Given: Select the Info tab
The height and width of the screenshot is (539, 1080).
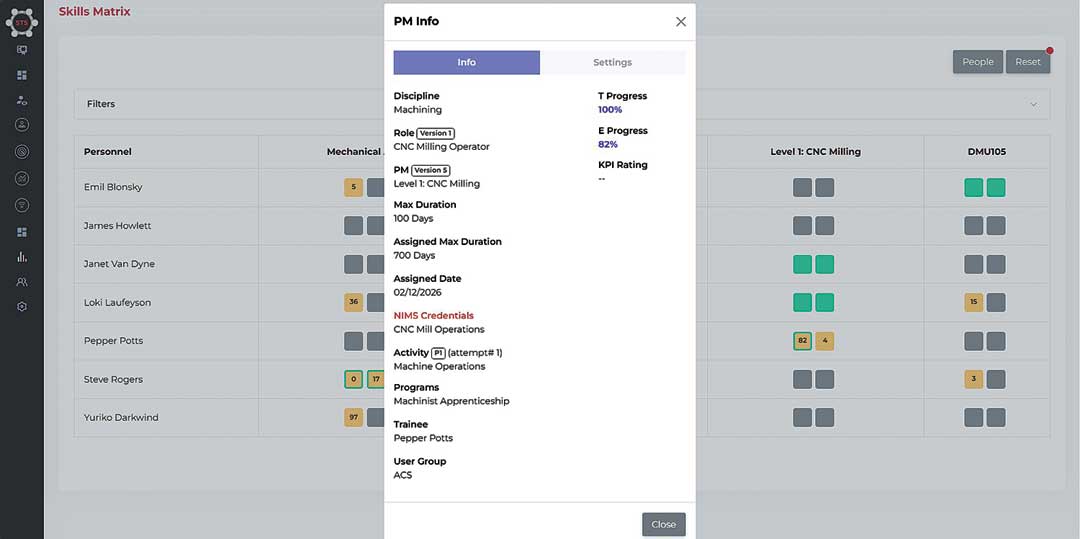Looking at the screenshot, I should [466, 62].
